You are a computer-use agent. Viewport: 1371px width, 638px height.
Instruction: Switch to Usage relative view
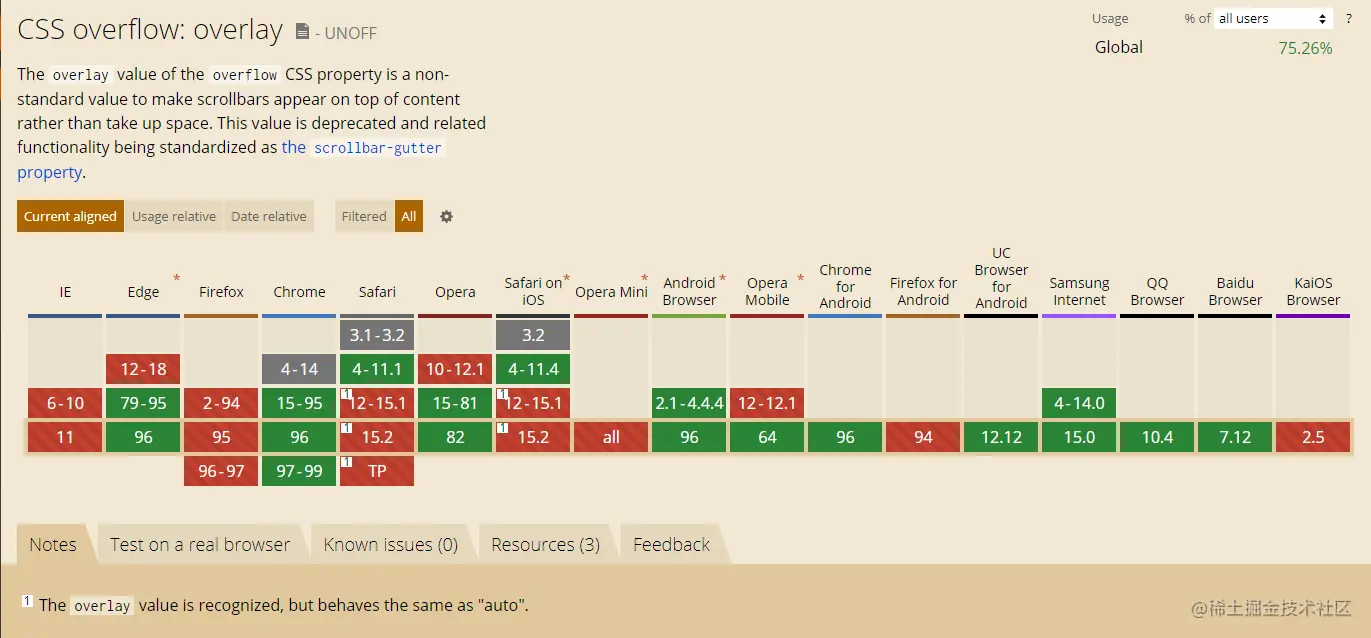174,216
